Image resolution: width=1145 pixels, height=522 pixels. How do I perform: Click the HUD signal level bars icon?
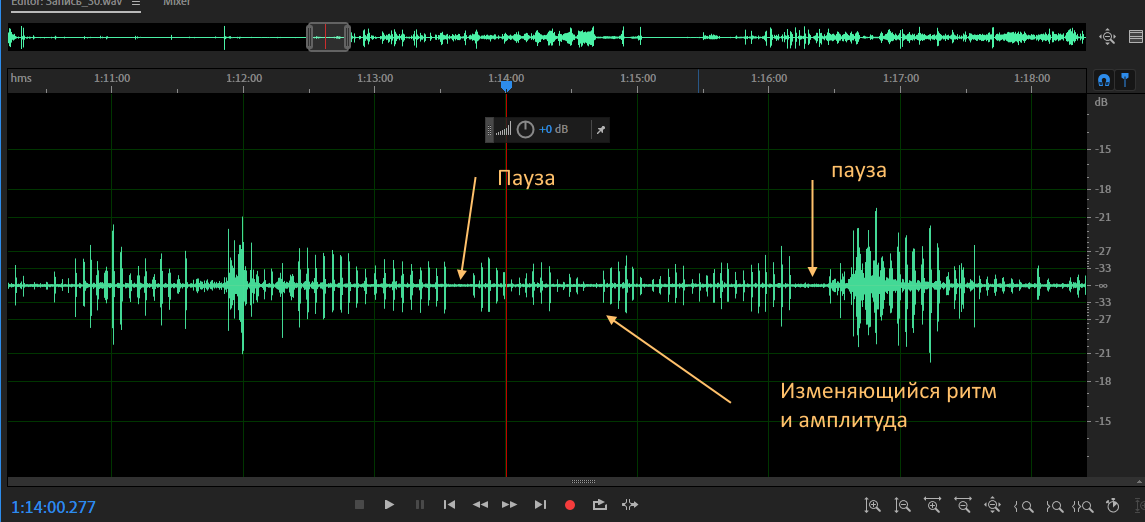tap(504, 130)
